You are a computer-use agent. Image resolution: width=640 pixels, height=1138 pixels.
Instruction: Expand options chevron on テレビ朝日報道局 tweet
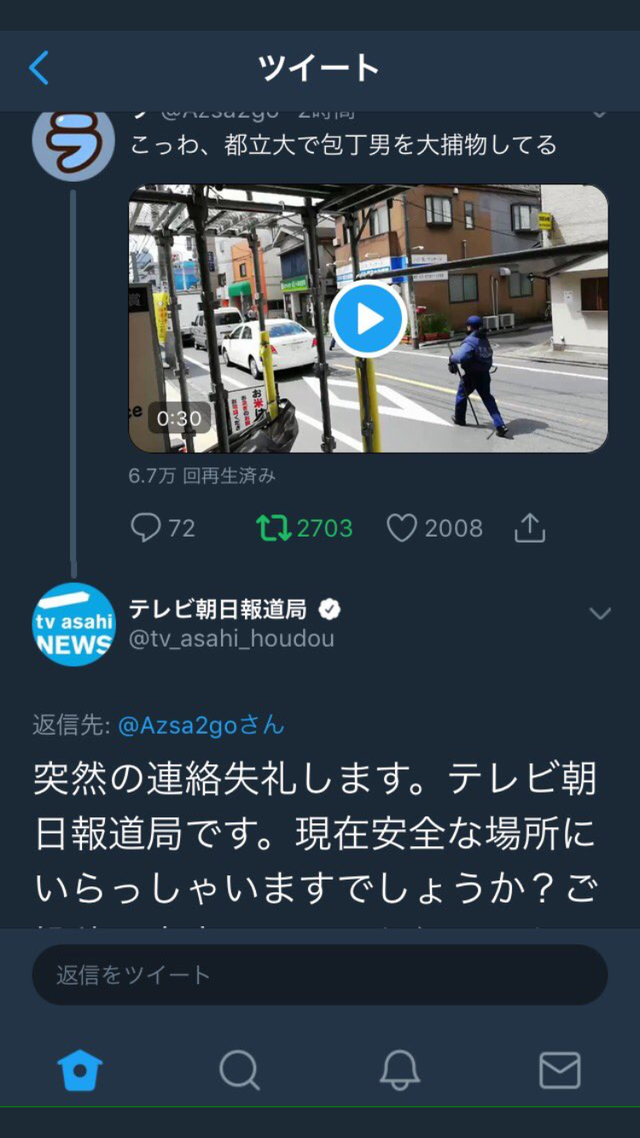(x=600, y=613)
